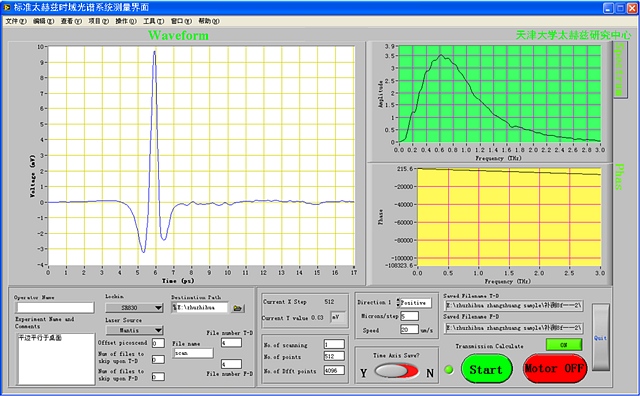Click the green Spectrum amplitude plot

pyautogui.click(x=500, y=94)
